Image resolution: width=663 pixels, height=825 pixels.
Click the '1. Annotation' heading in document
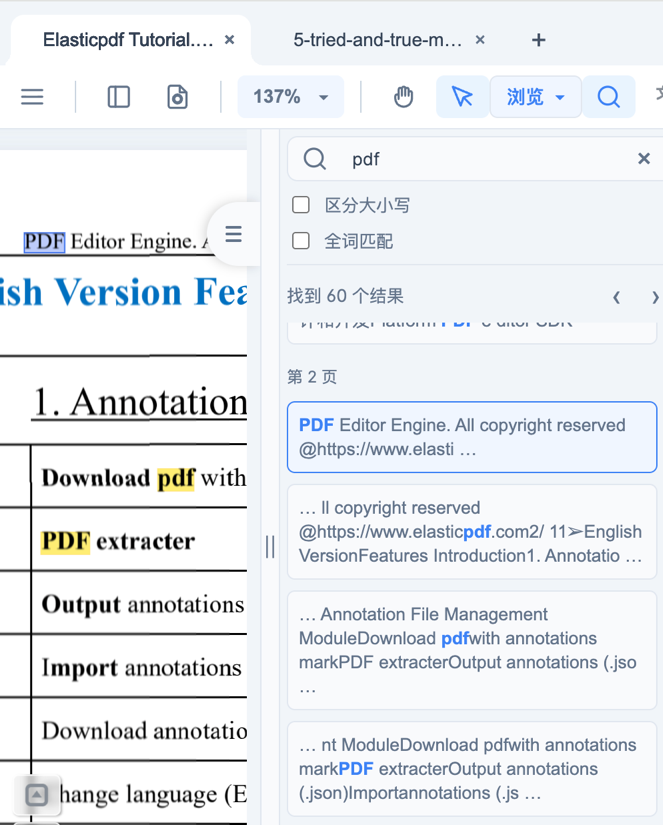[139, 403]
